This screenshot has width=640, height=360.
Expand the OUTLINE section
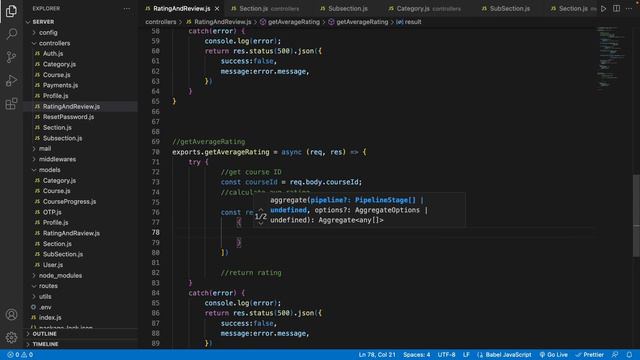pos(80,334)
